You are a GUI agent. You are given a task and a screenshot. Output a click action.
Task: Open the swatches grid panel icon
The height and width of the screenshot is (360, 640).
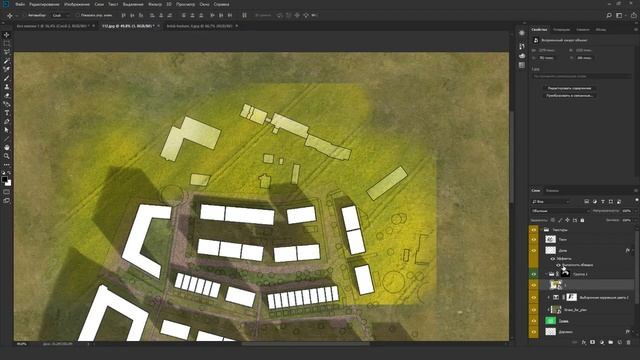pyautogui.click(x=522, y=65)
